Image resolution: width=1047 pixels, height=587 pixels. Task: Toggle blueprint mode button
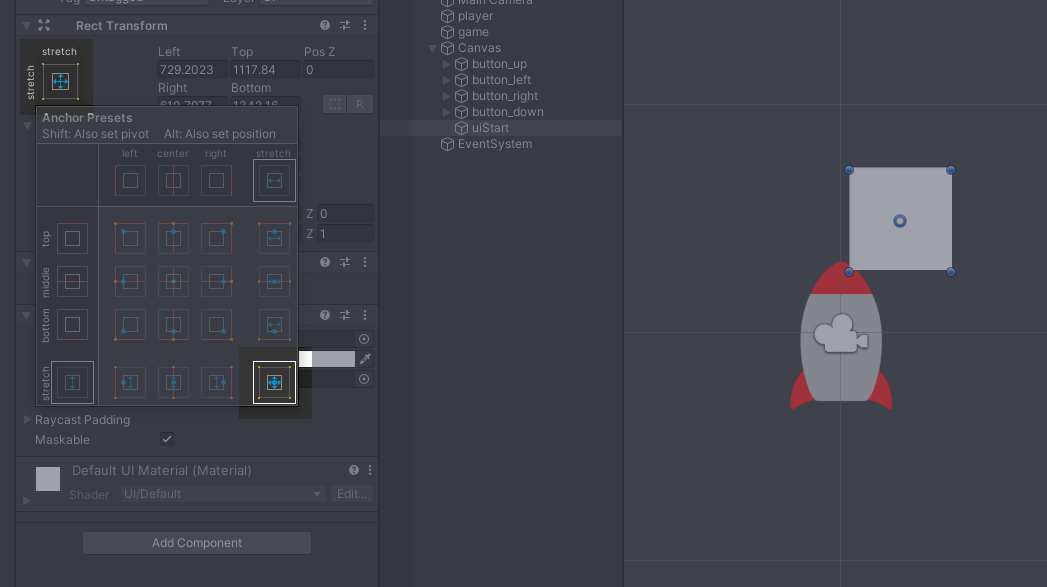click(x=335, y=104)
